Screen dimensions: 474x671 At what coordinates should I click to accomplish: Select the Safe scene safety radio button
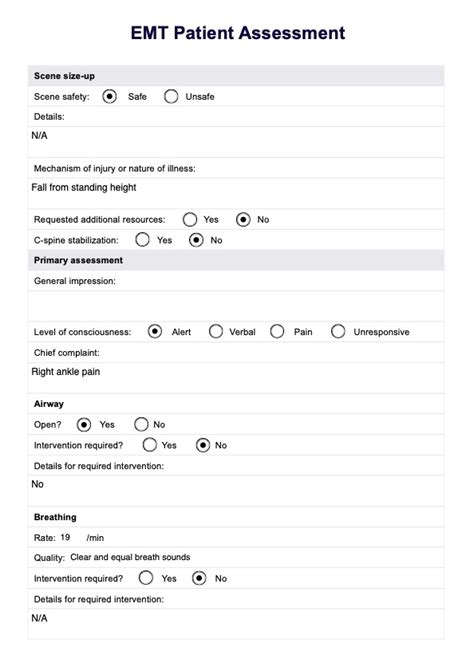[110, 96]
